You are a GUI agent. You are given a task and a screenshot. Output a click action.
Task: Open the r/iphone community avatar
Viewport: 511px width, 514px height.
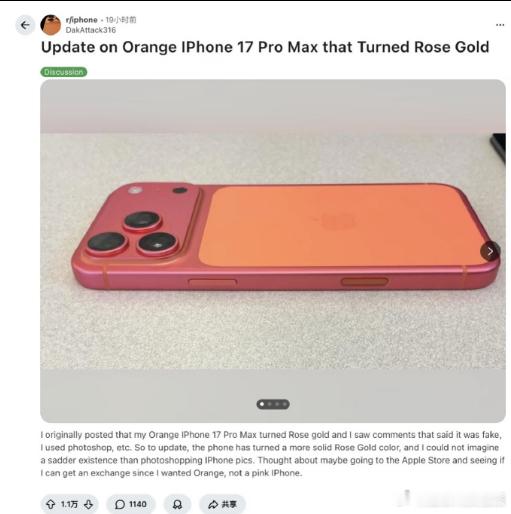(x=51, y=25)
